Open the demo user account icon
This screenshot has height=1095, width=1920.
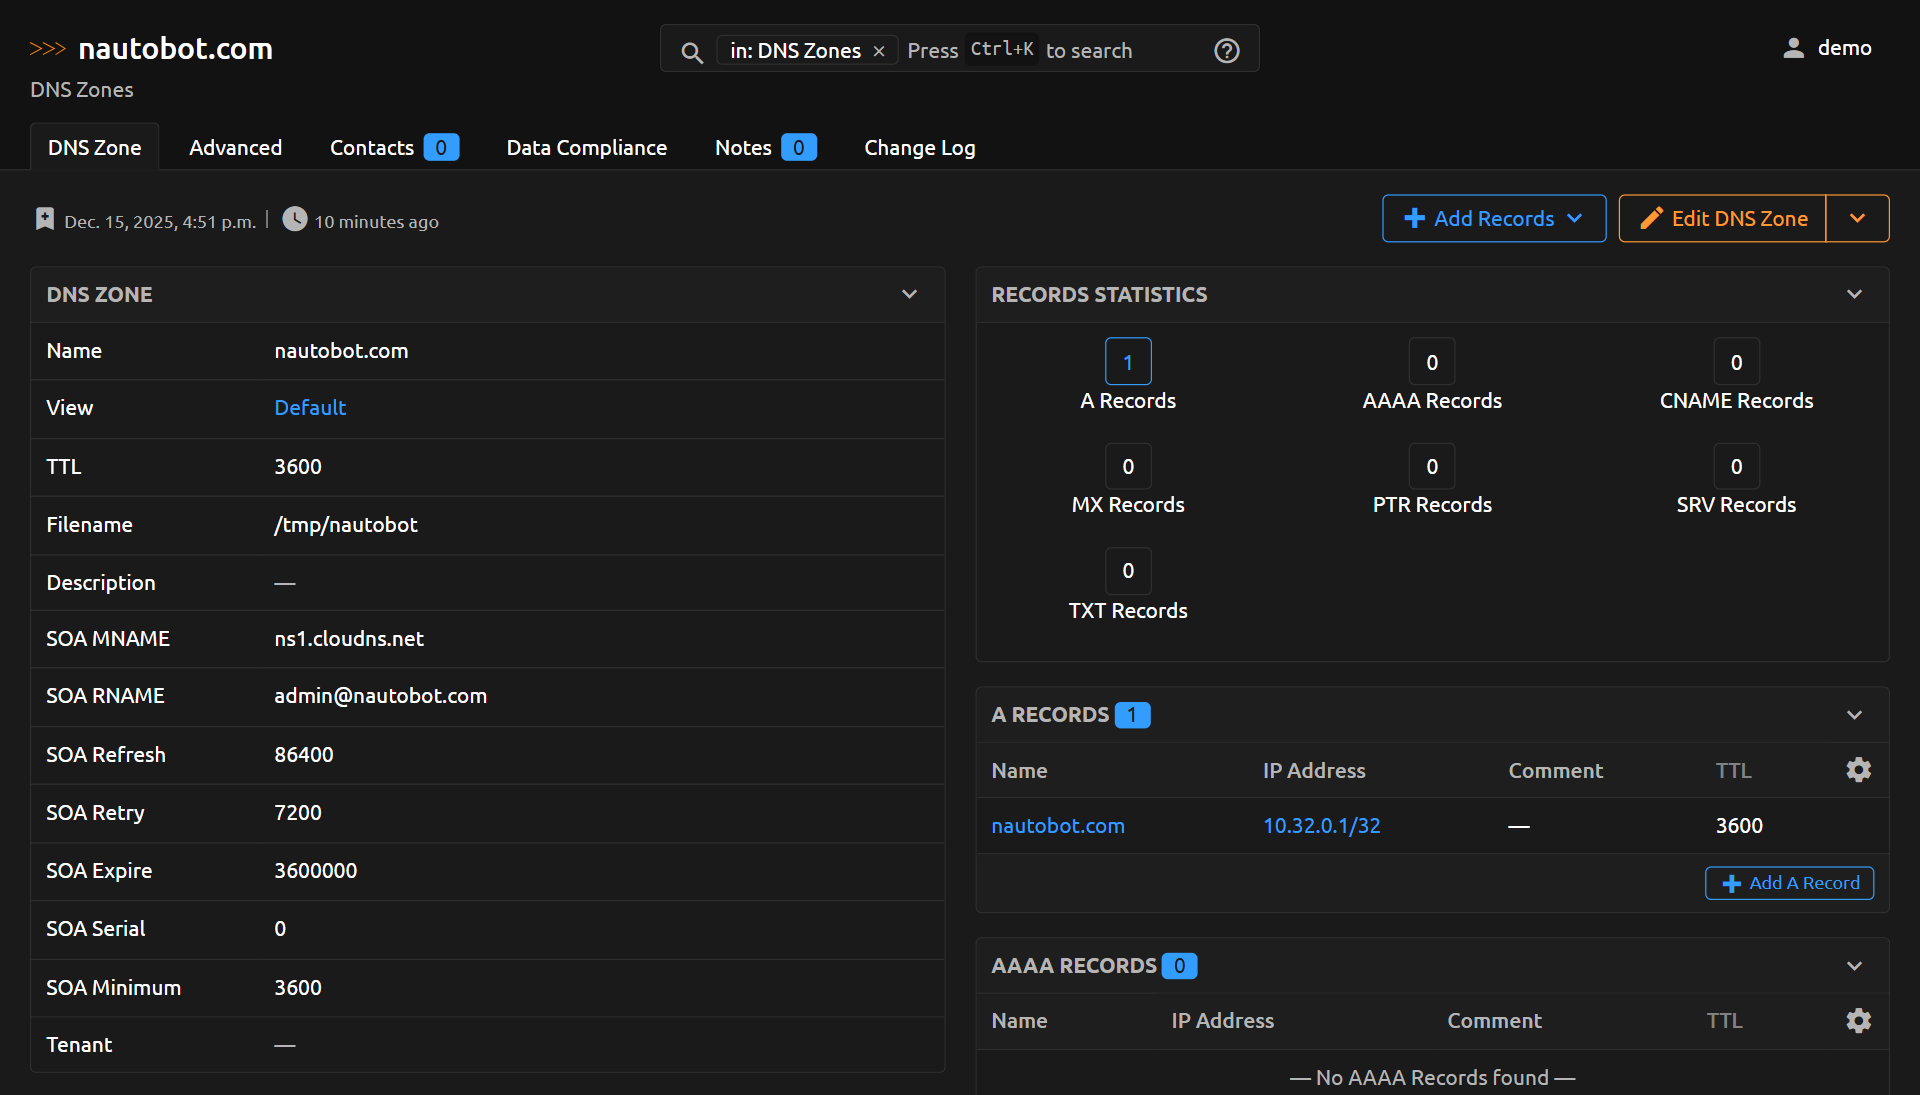point(1792,47)
